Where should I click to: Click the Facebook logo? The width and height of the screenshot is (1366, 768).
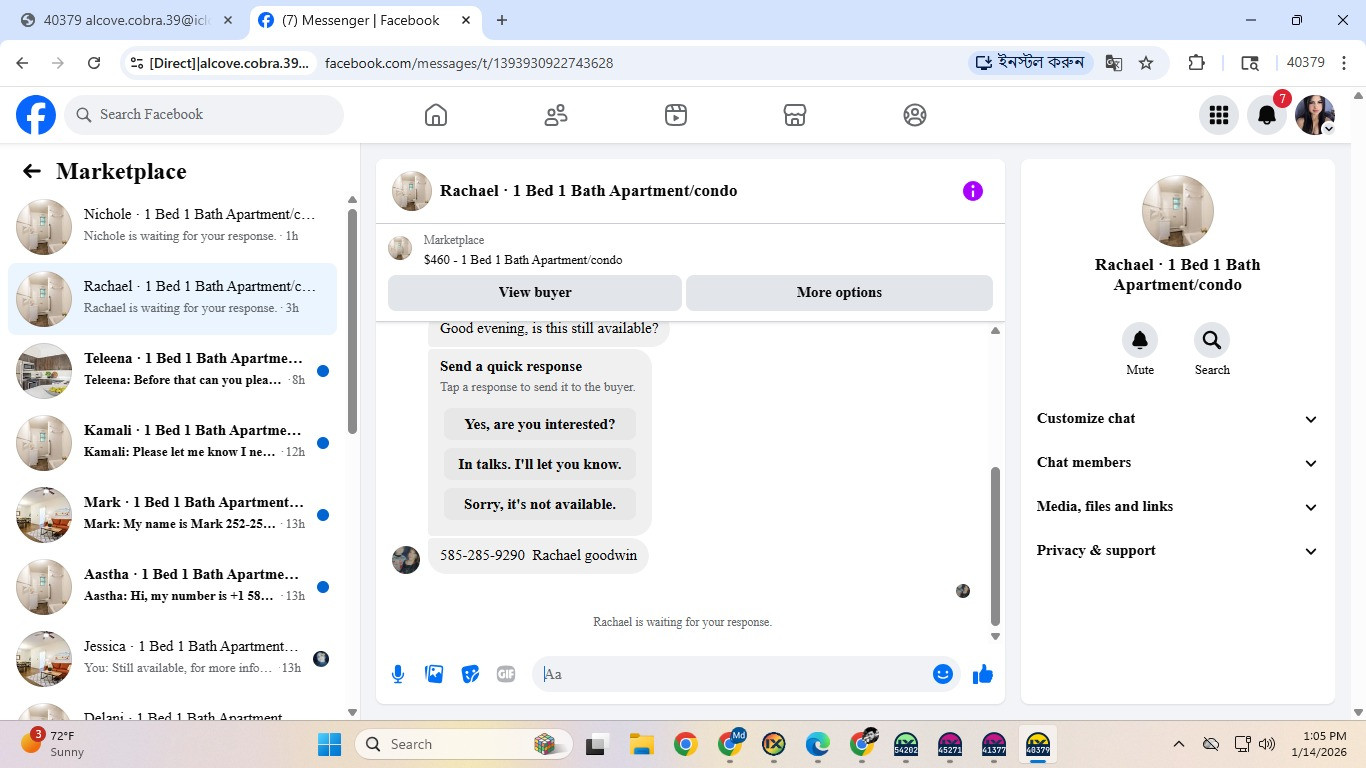(x=36, y=115)
